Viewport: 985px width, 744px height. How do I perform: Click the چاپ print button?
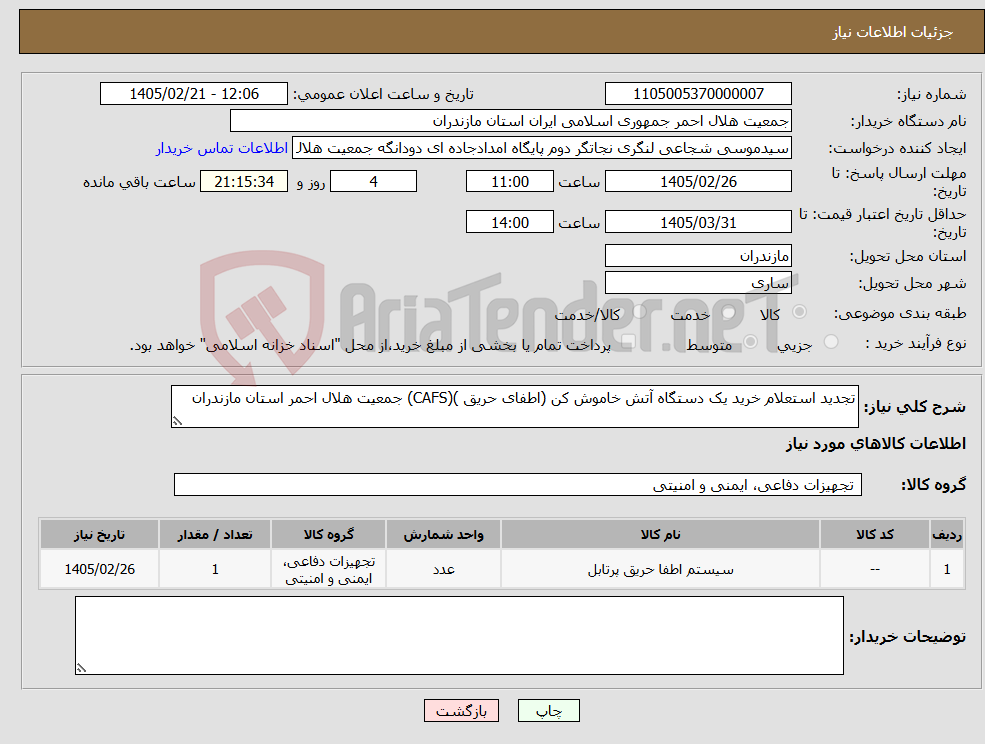(548, 711)
